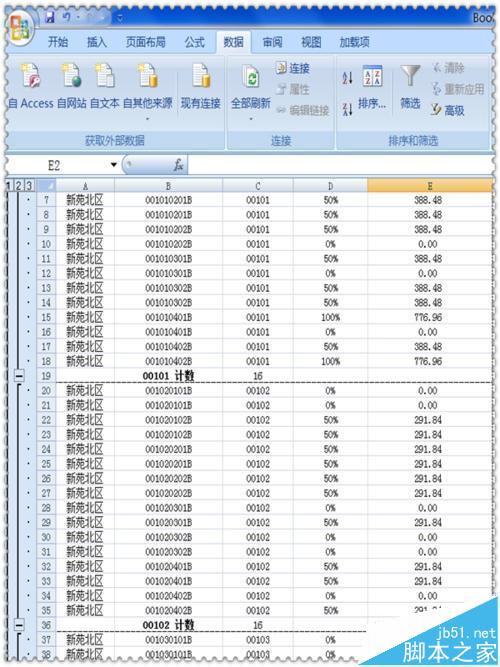Click 100% in row 18
This screenshot has height=667, width=500.
click(330, 361)
